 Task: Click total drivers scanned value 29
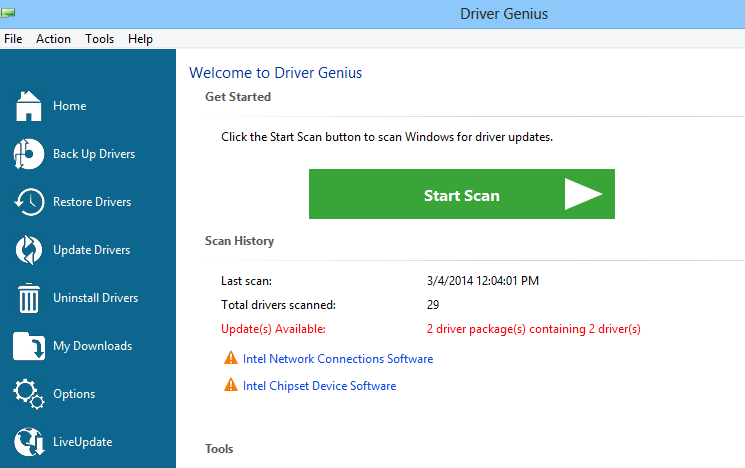[x=433, y=305]
